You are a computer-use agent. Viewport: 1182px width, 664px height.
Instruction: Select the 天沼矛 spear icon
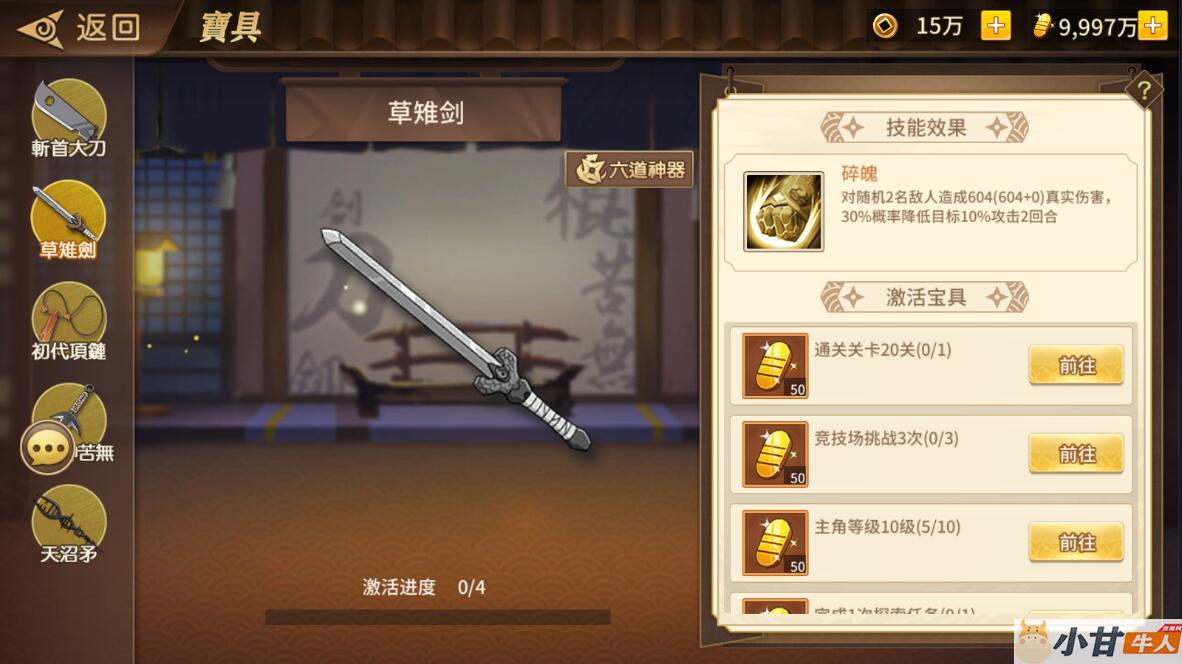pos(68,524)
